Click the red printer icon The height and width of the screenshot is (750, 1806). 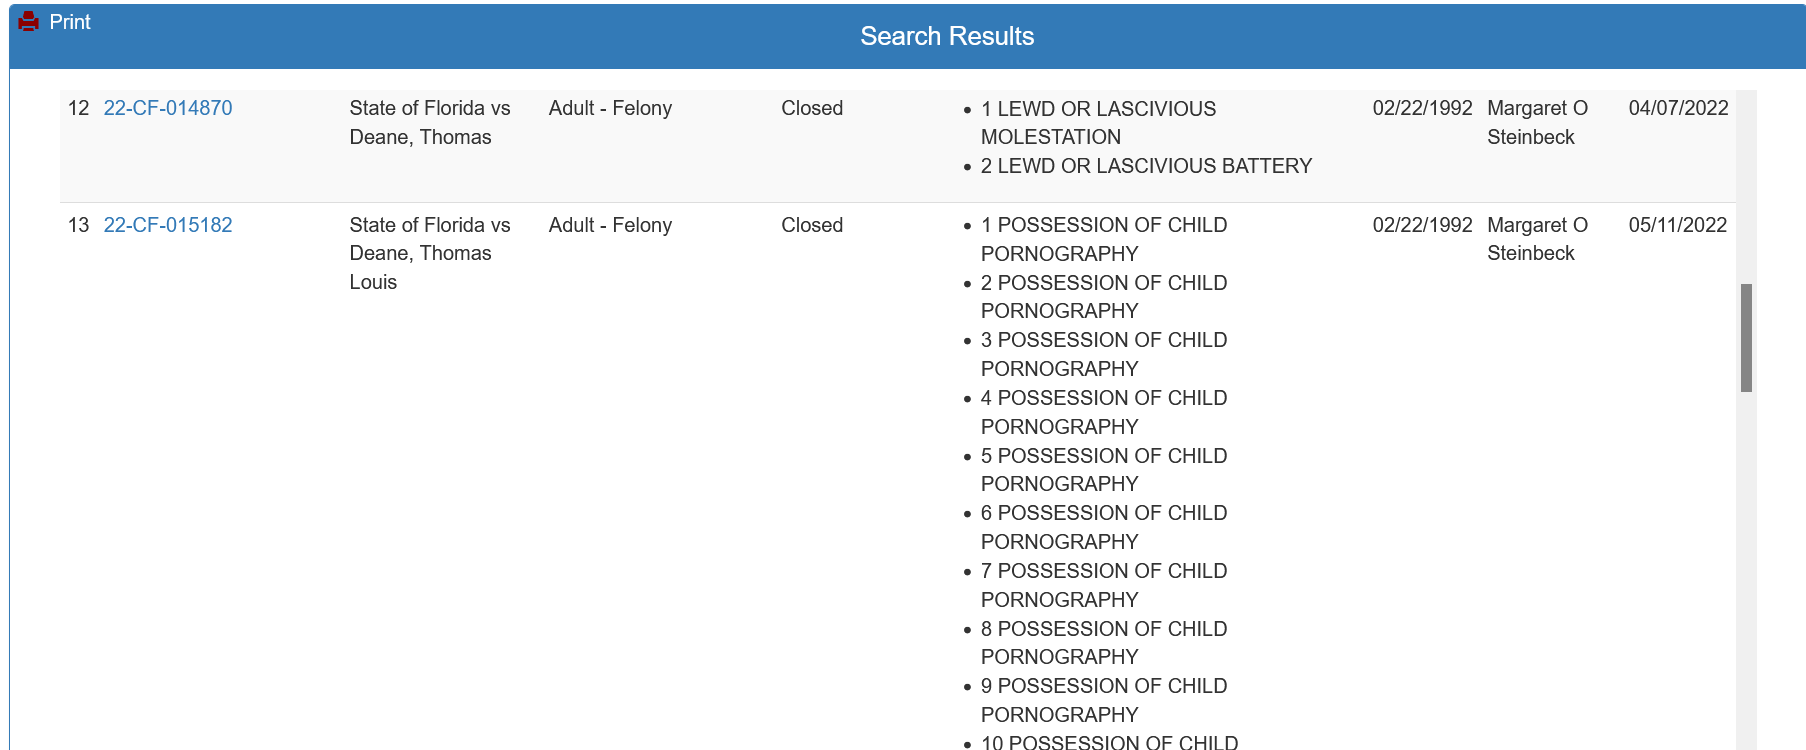tap(29, 21)
